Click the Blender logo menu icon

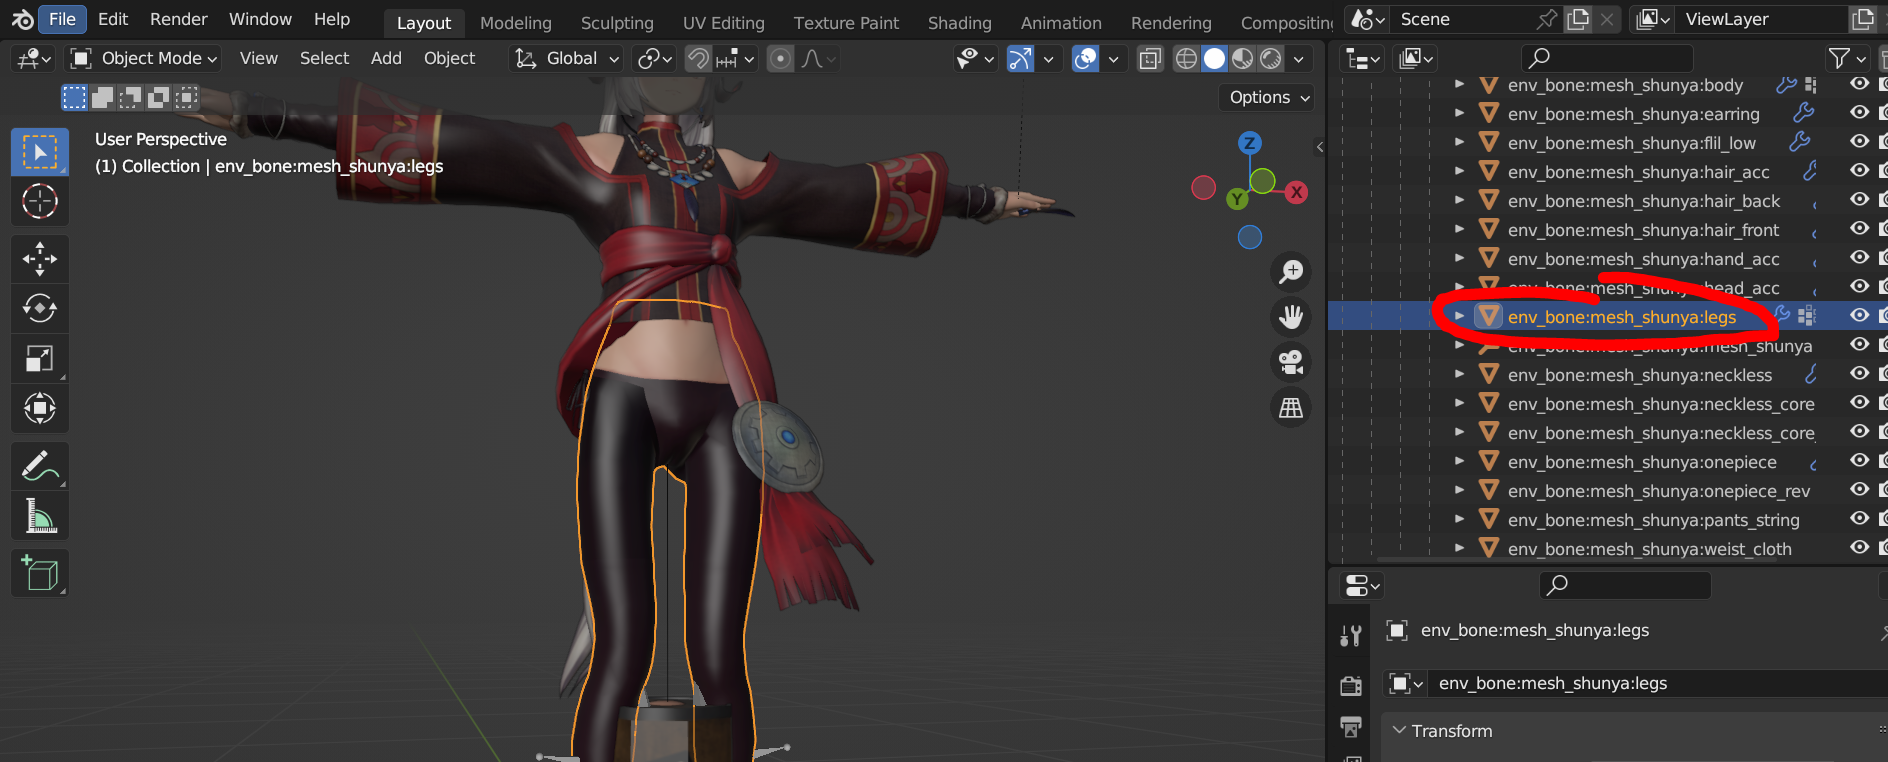(x=22, y=19)
